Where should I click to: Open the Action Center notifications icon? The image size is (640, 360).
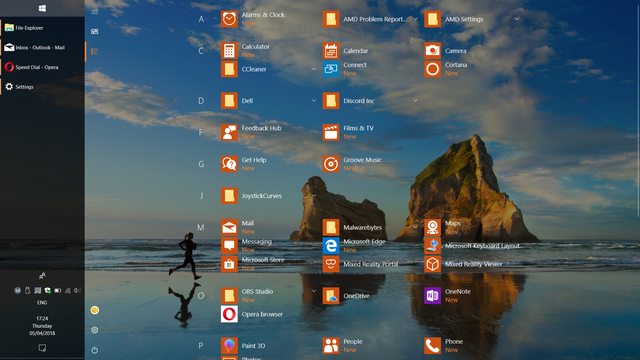tap(42, 348)
